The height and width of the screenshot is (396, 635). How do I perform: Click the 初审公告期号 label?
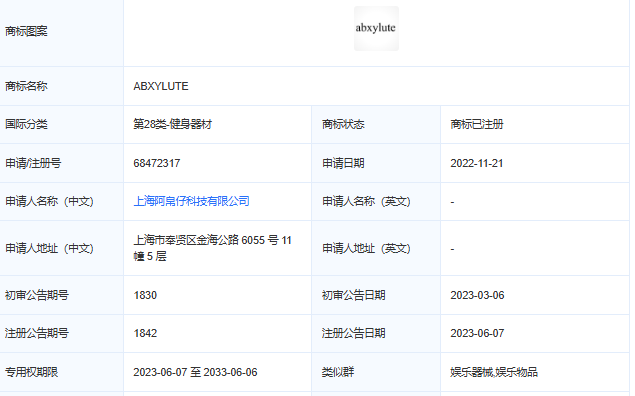pyautogui.click(x=37, y=295)
